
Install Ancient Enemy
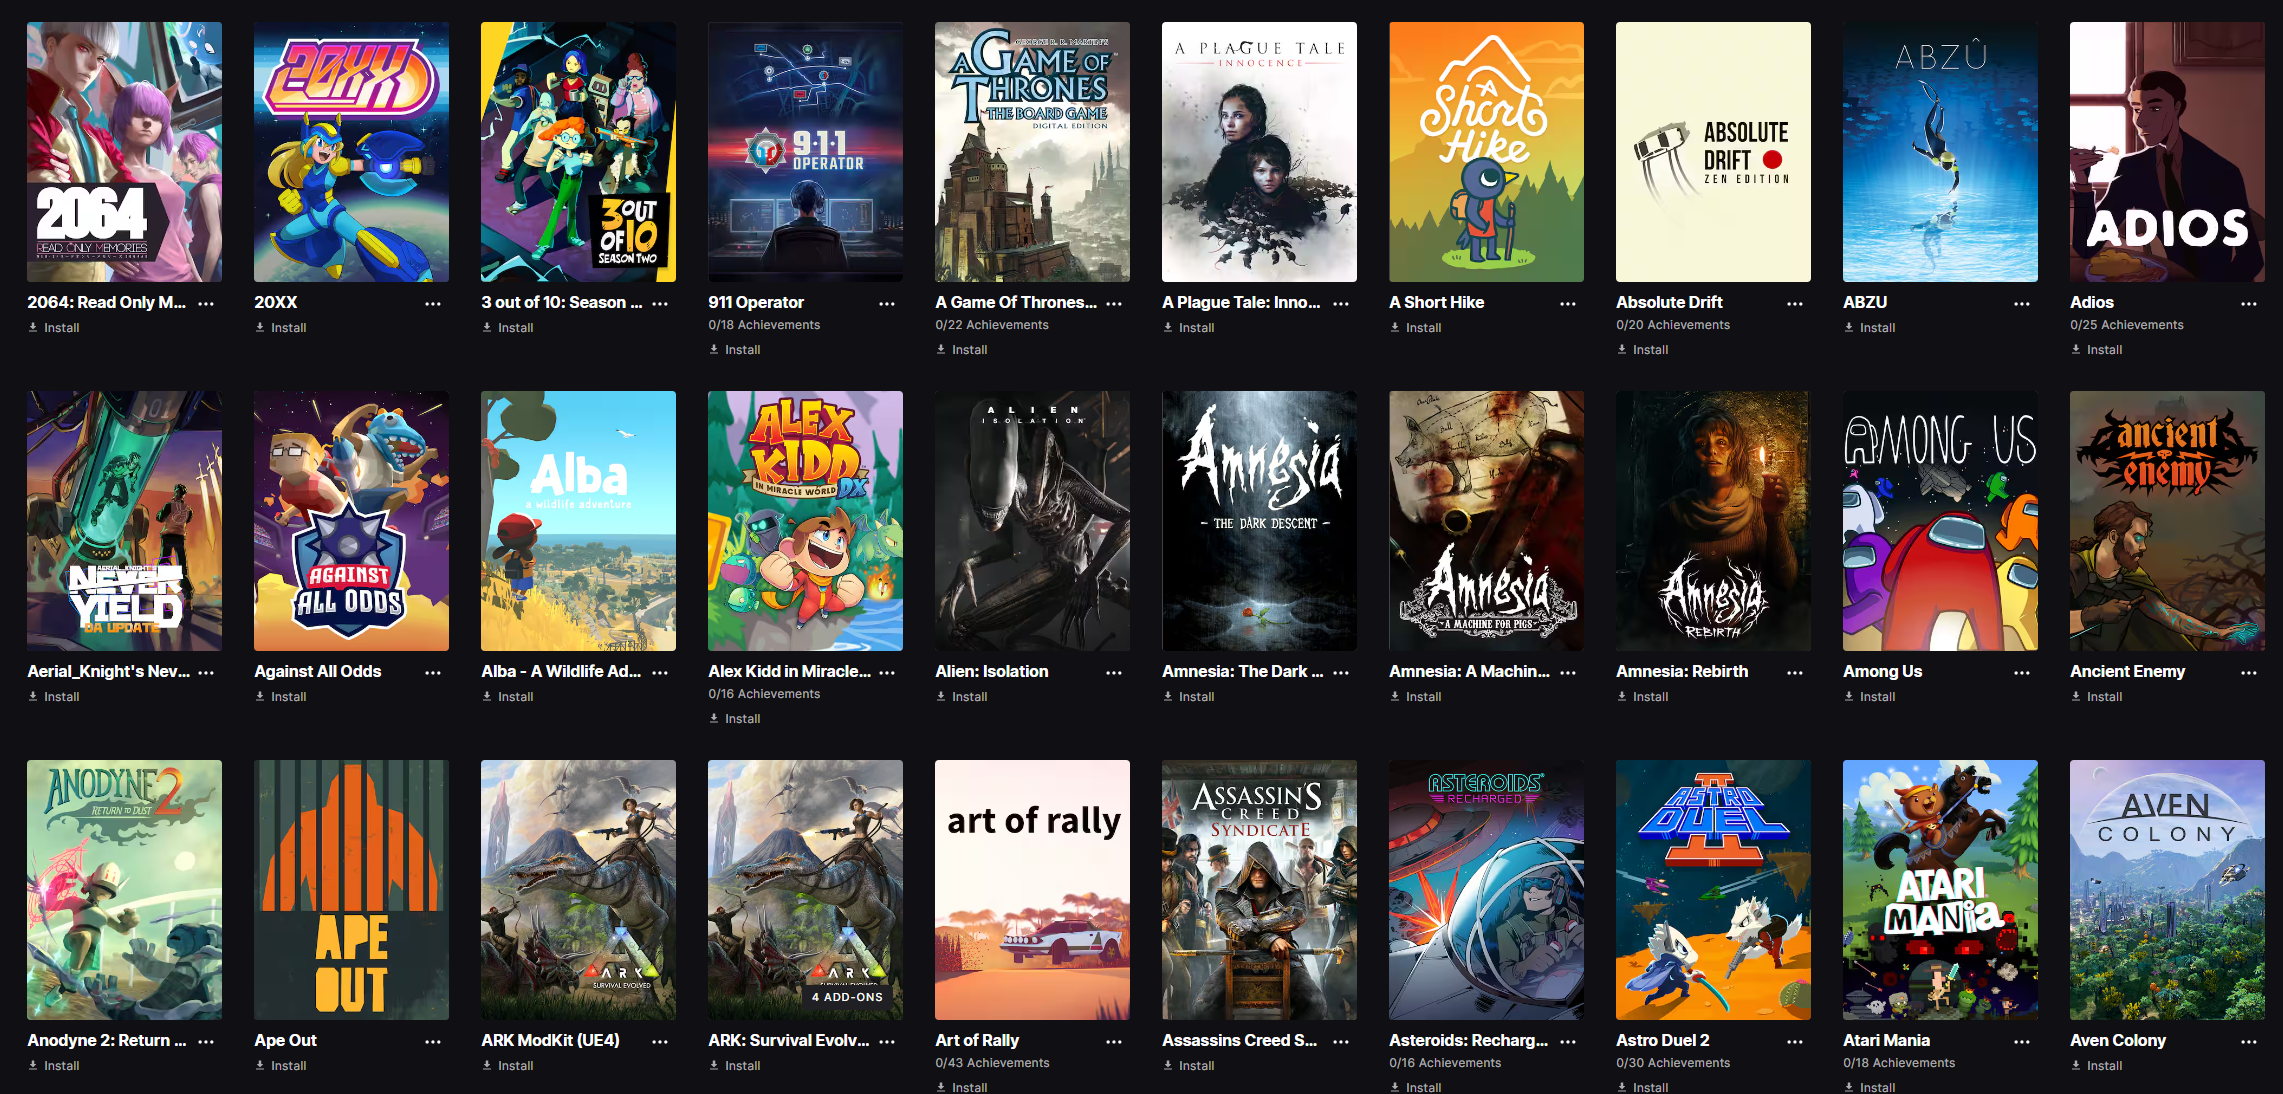click(x=2097, y=697)
